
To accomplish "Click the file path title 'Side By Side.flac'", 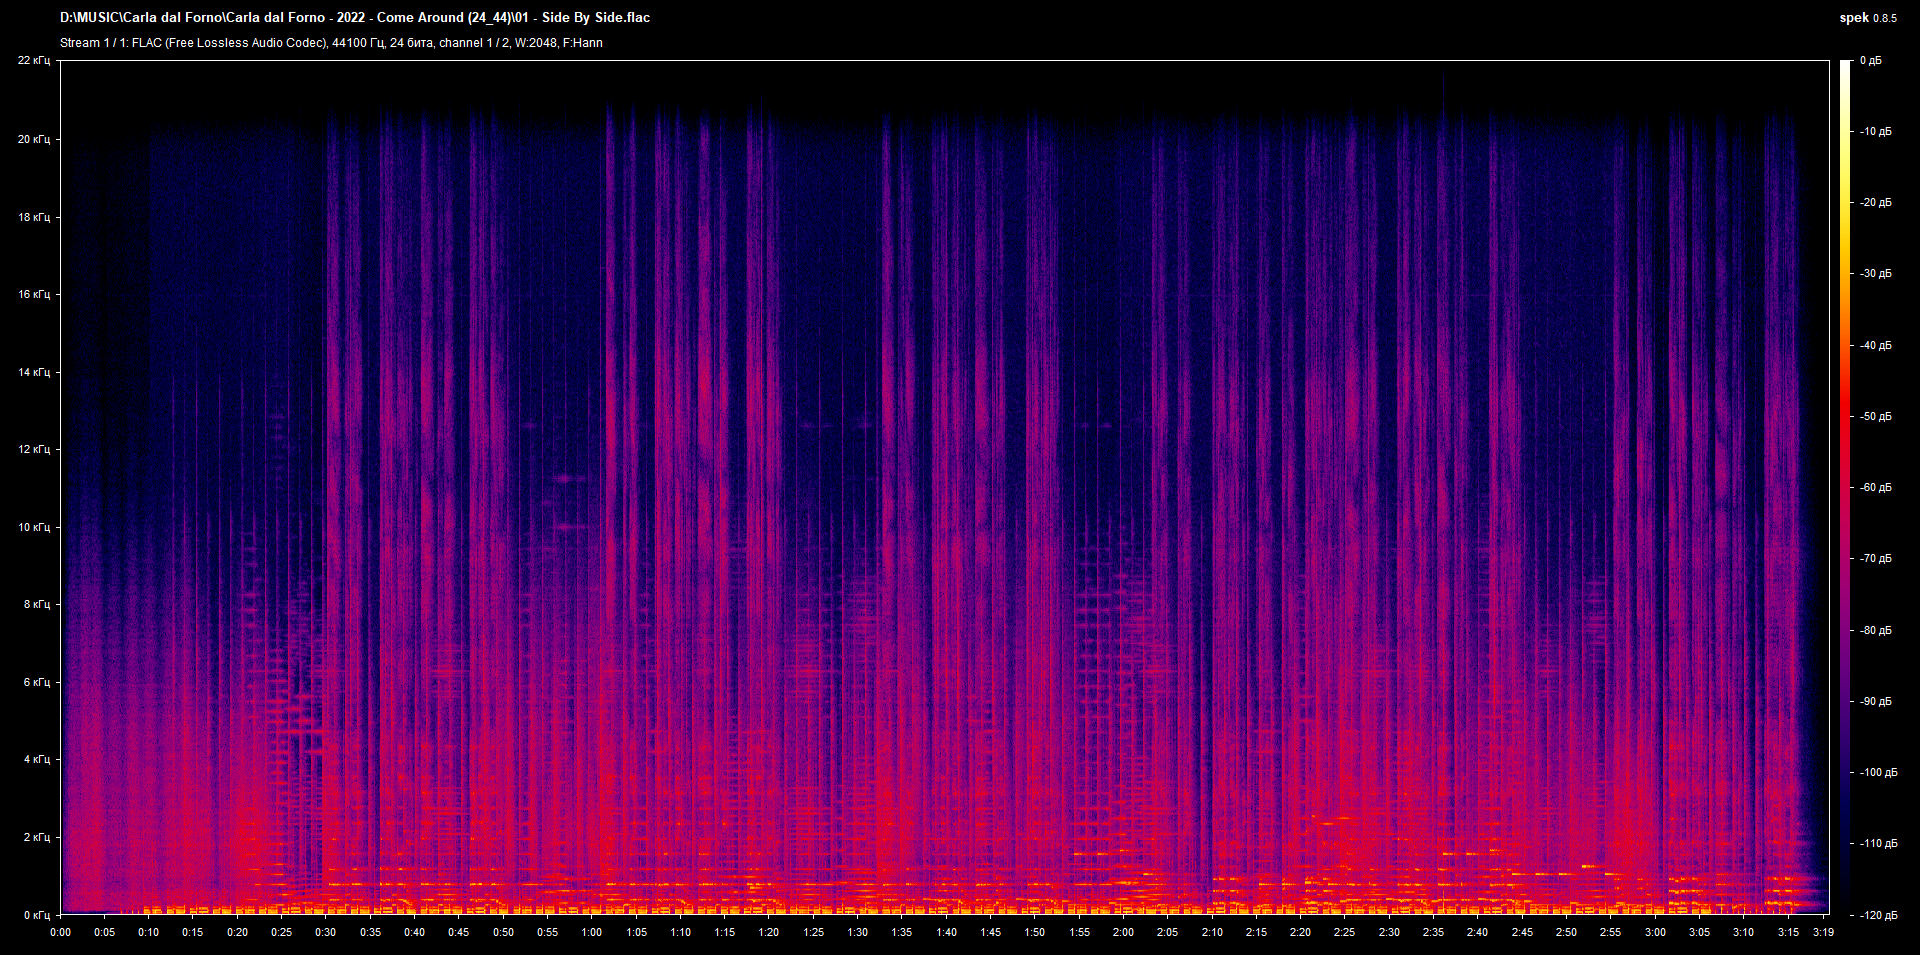I will (355, 17).
